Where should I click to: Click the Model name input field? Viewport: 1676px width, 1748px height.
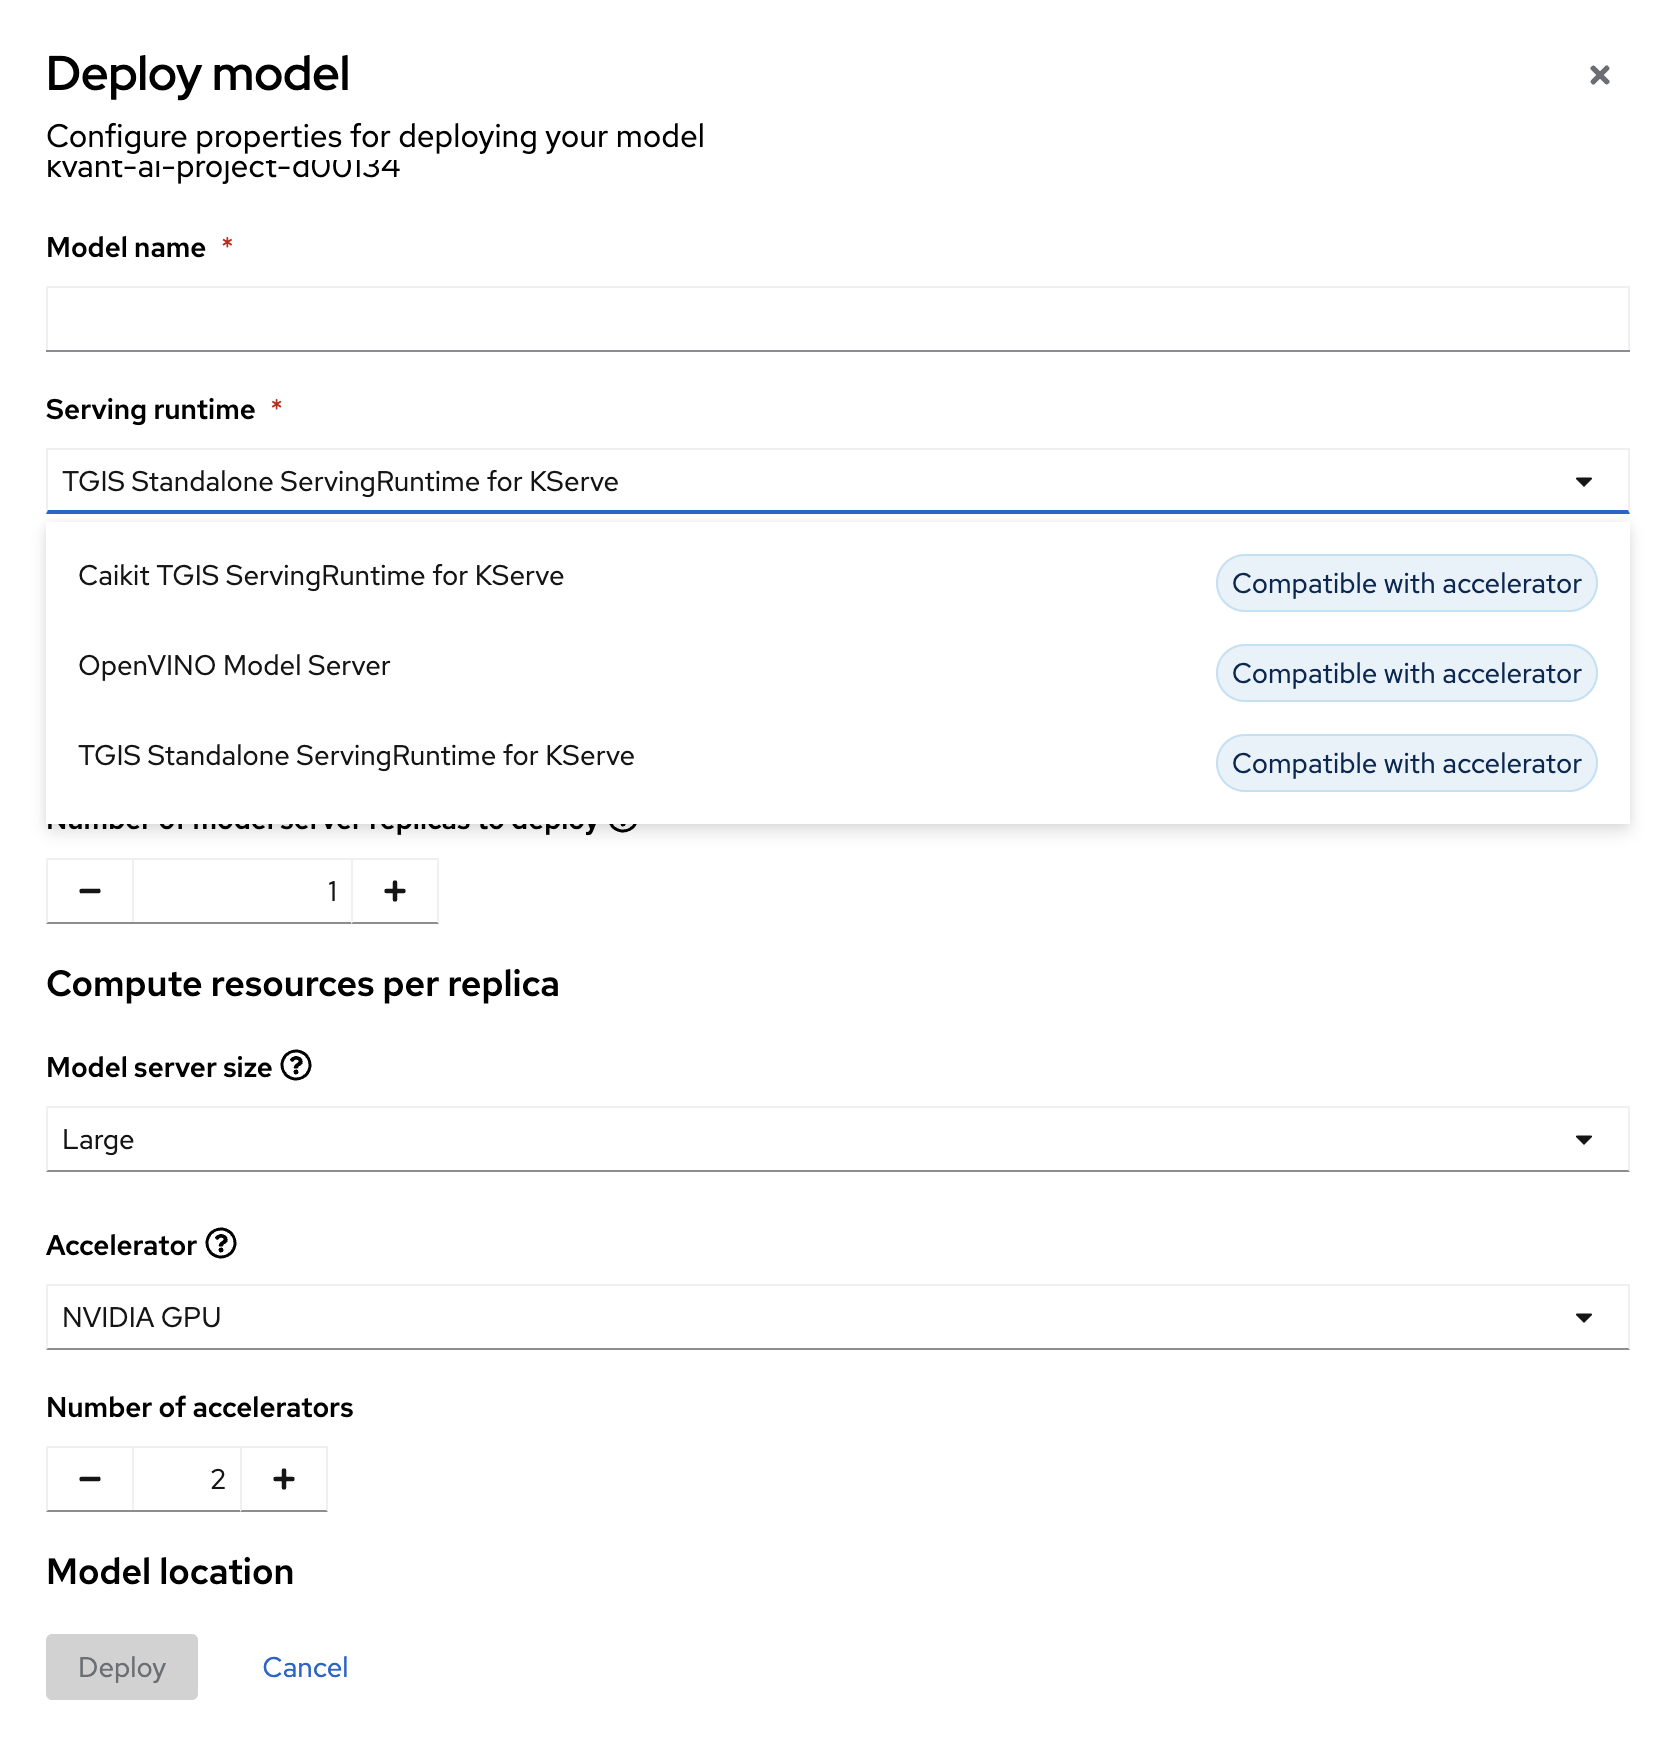point(837,319)
